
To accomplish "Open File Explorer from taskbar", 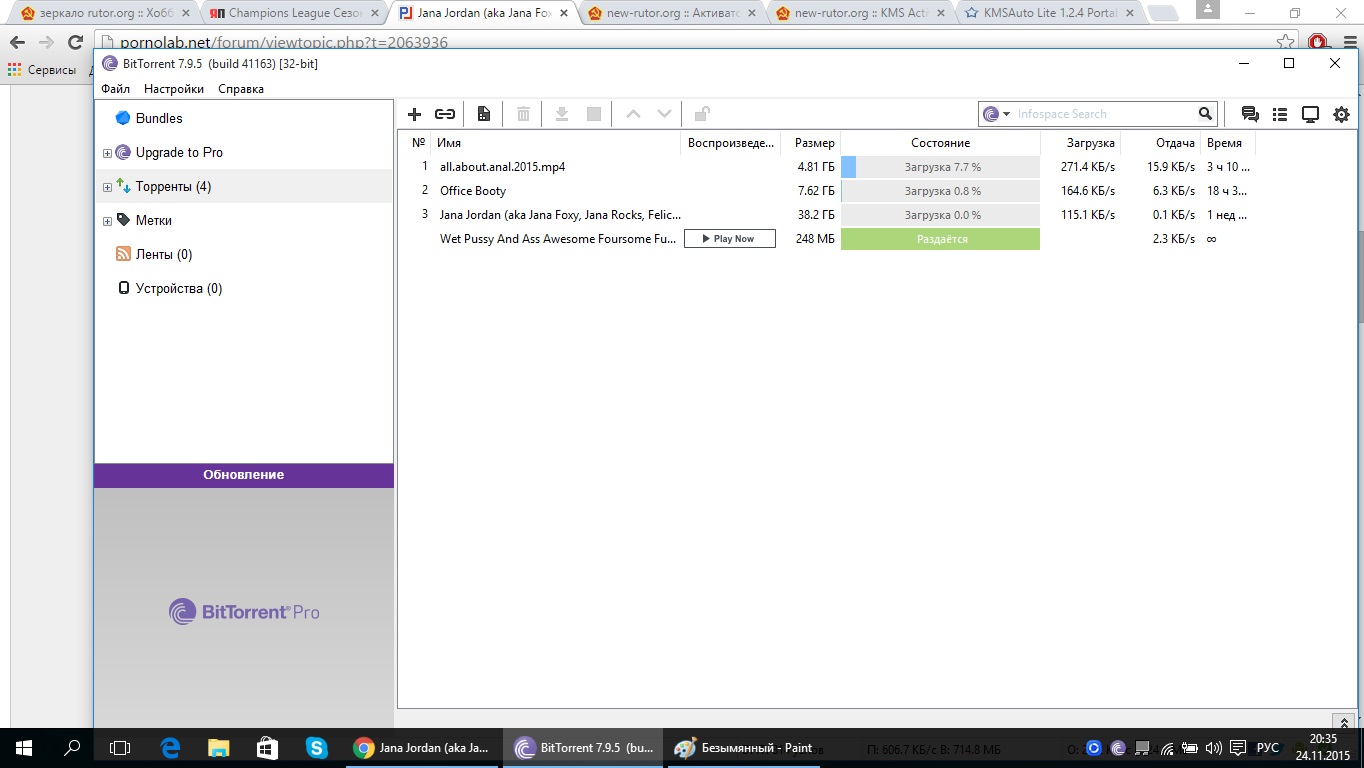I will coord(218,747).
